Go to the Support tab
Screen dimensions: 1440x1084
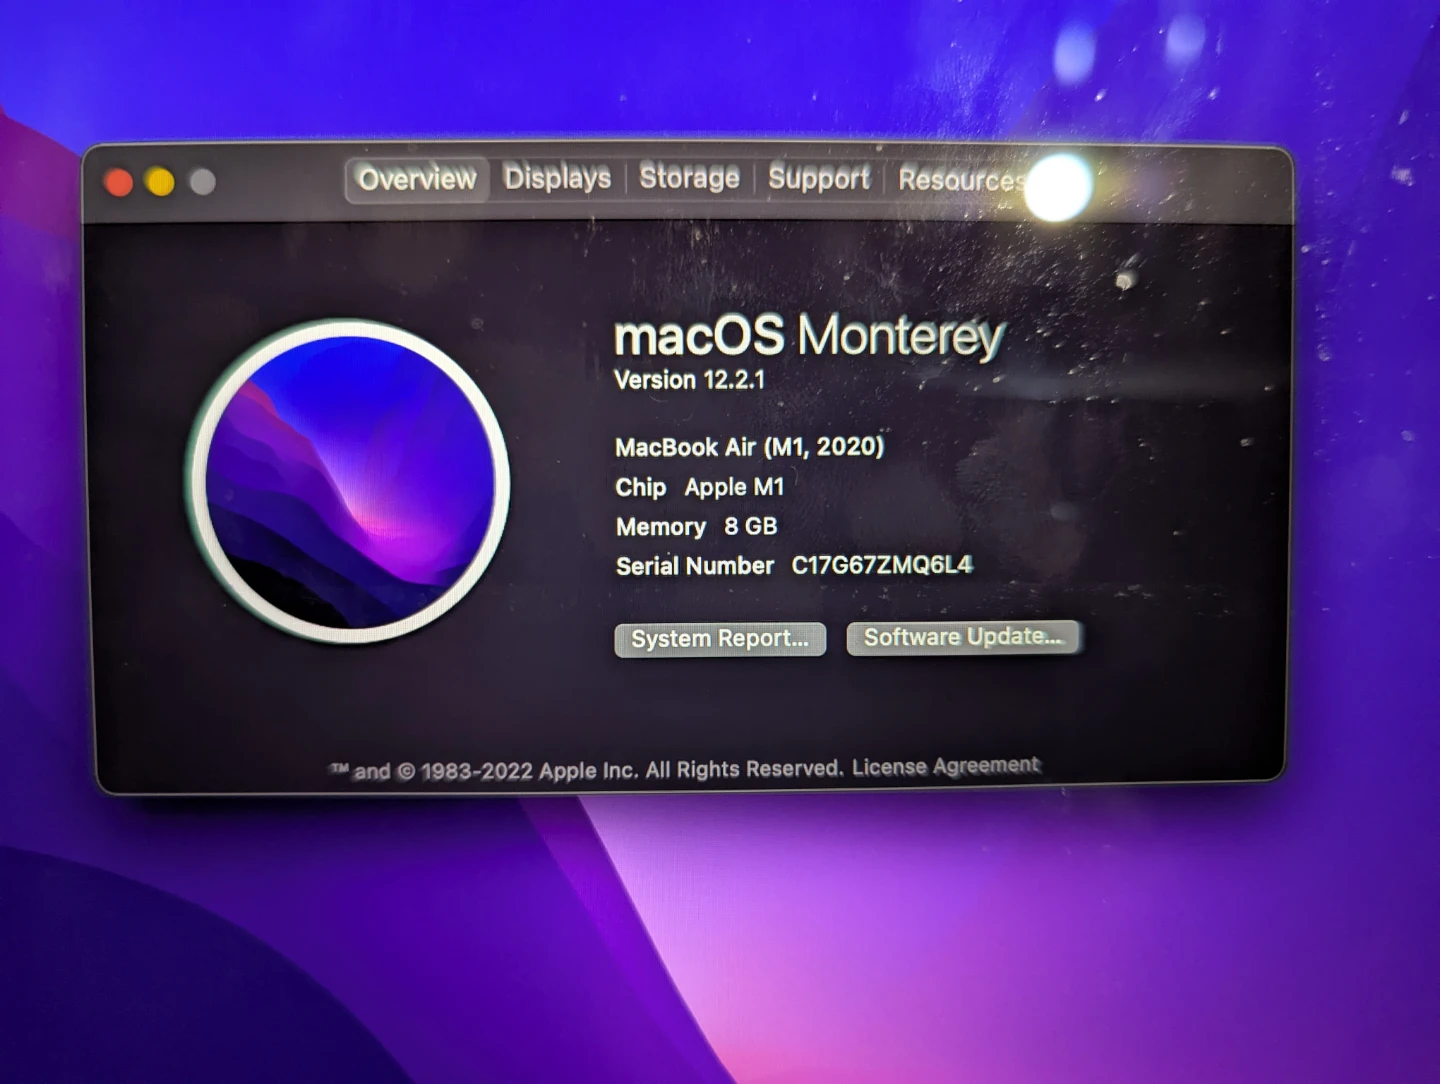tap(819, 178)
